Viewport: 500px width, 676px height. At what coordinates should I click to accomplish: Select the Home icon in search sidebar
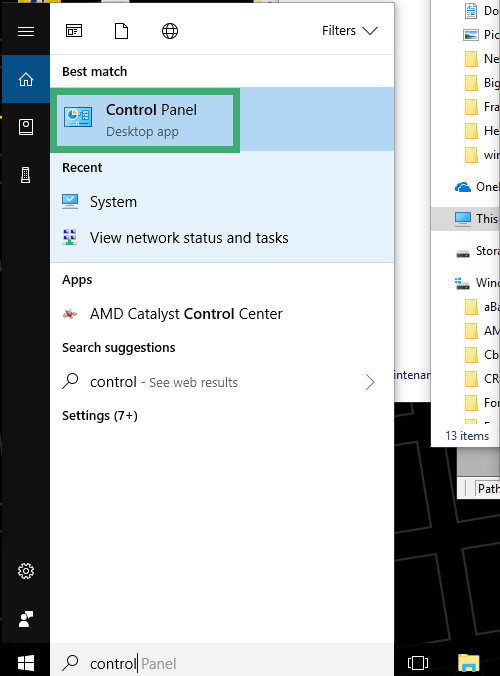click(x=26, y=79)
